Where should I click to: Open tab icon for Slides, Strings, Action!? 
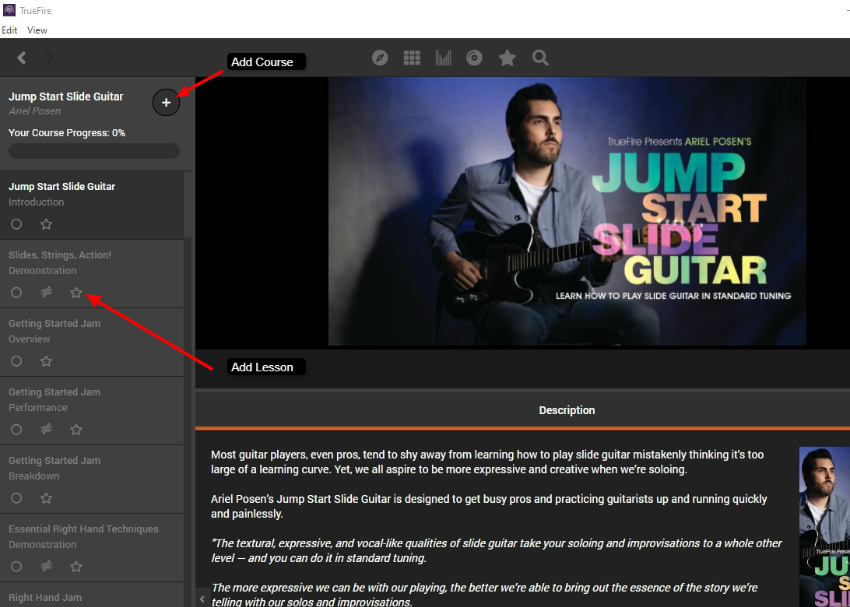pyautogui.click(x=46, y=293)
